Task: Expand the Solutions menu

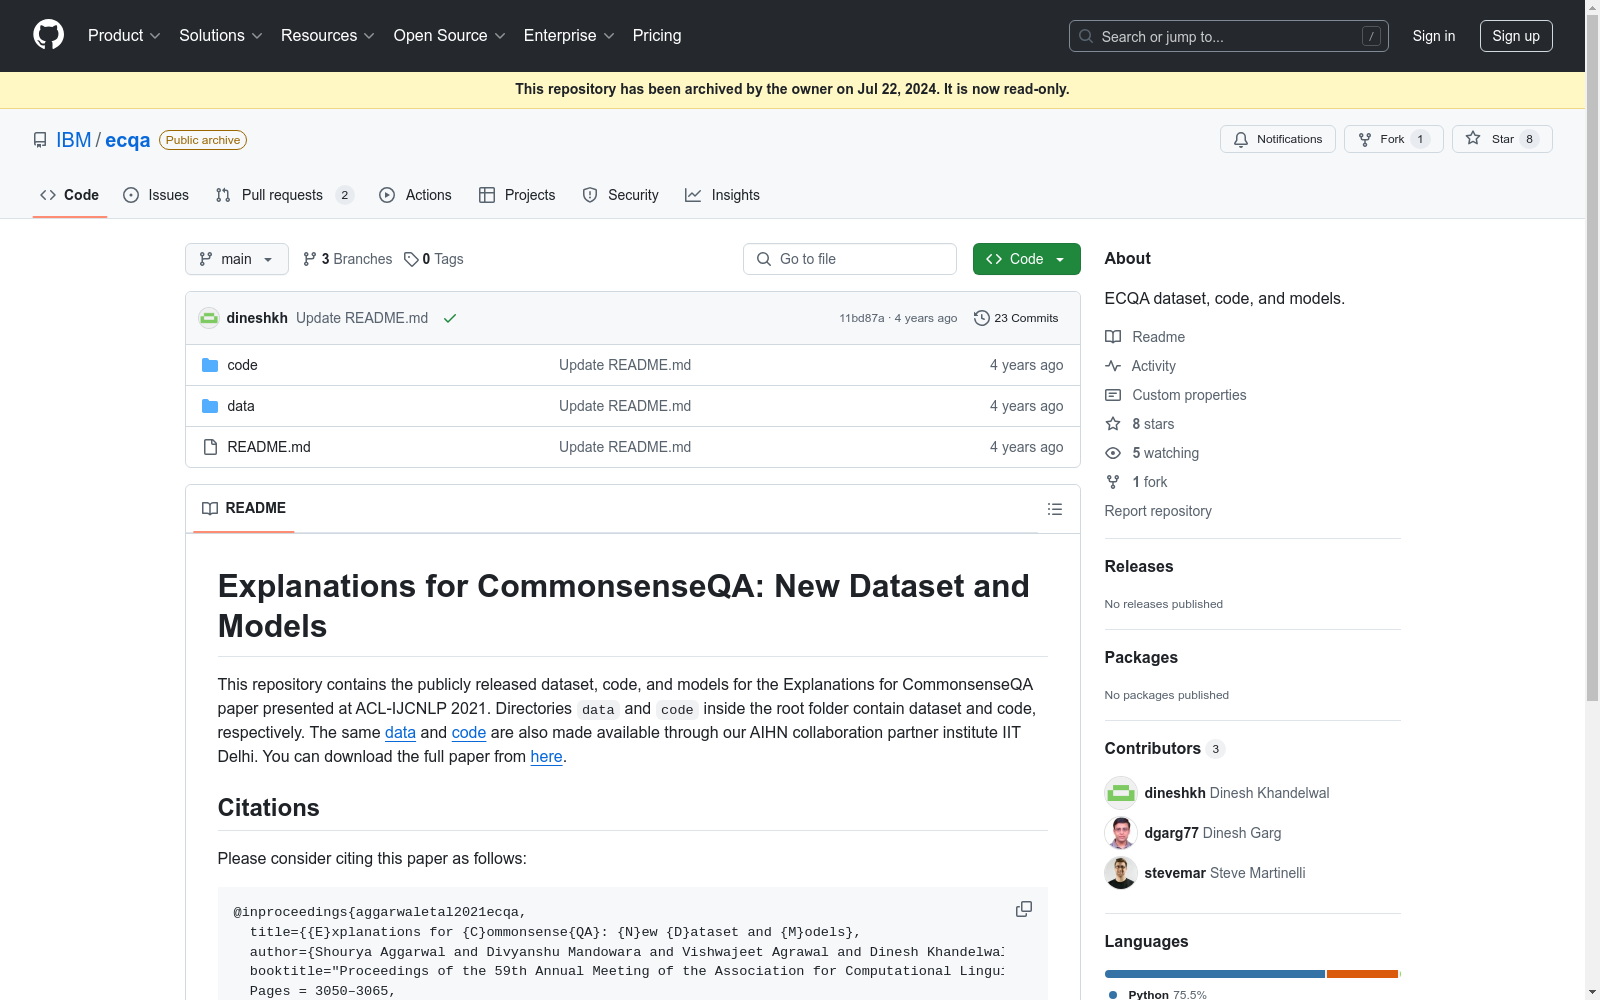Action: [x=221, y=36]
